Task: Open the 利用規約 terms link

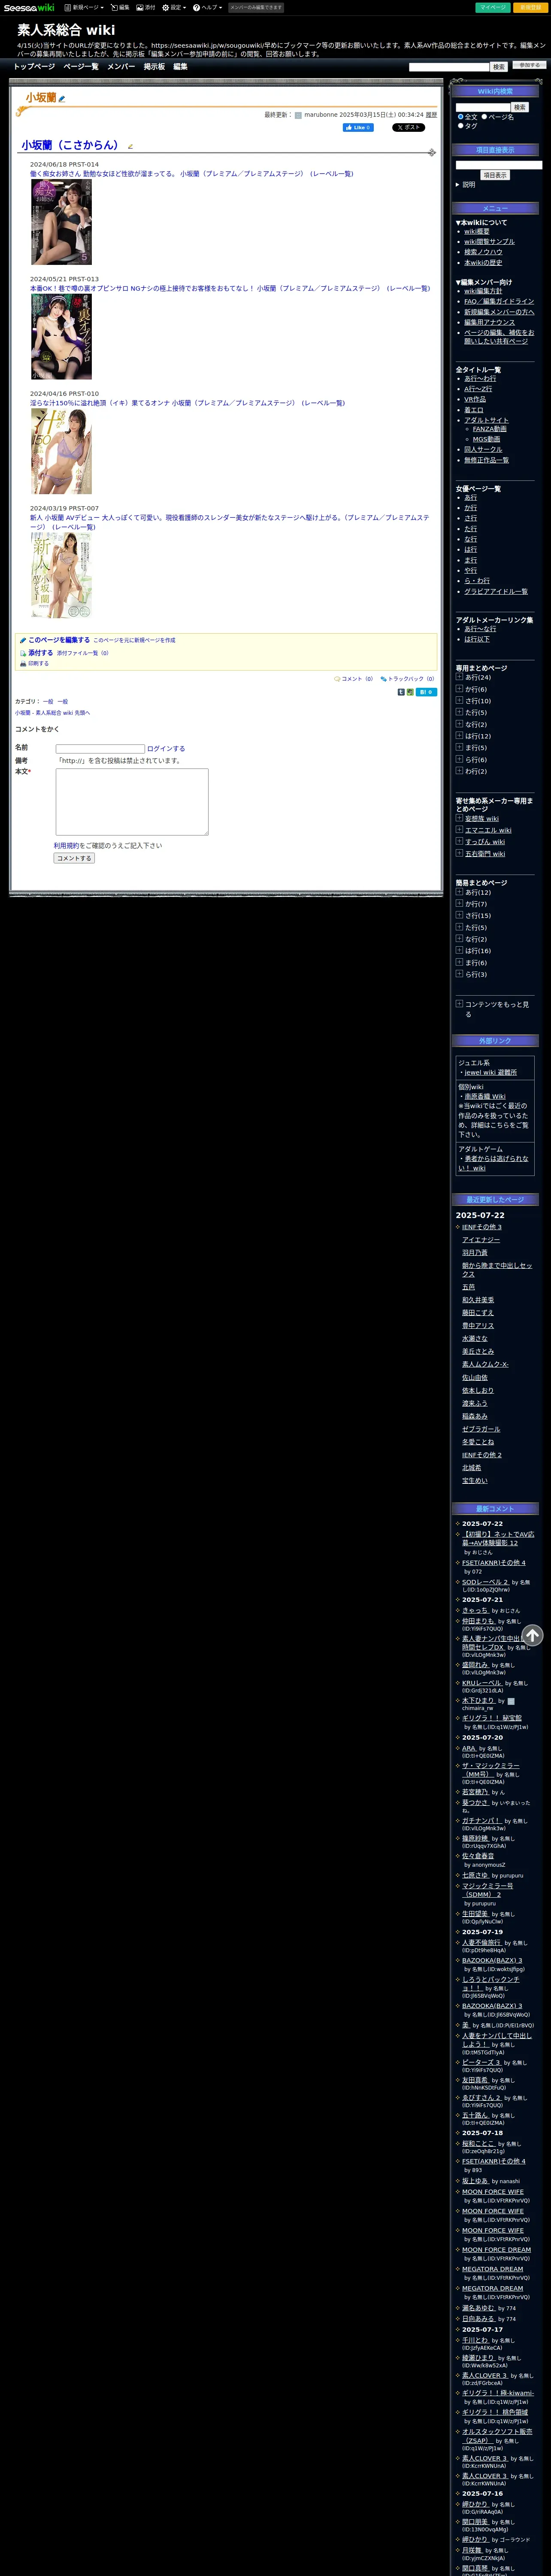Action: tap(66, 846)
